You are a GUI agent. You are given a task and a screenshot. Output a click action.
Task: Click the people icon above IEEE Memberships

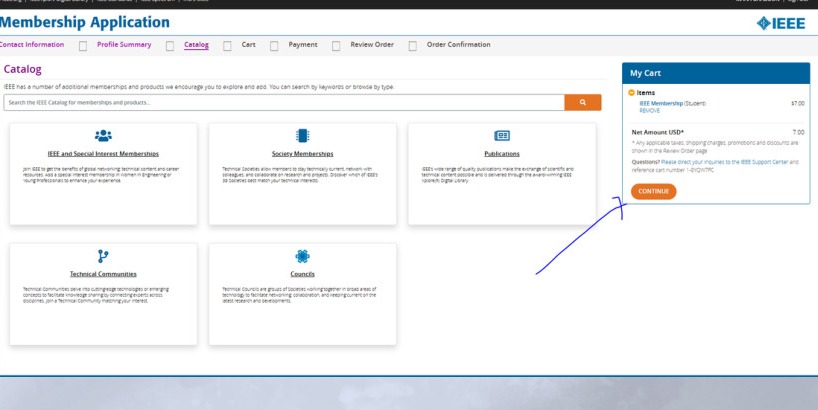(x=103, y=136)
